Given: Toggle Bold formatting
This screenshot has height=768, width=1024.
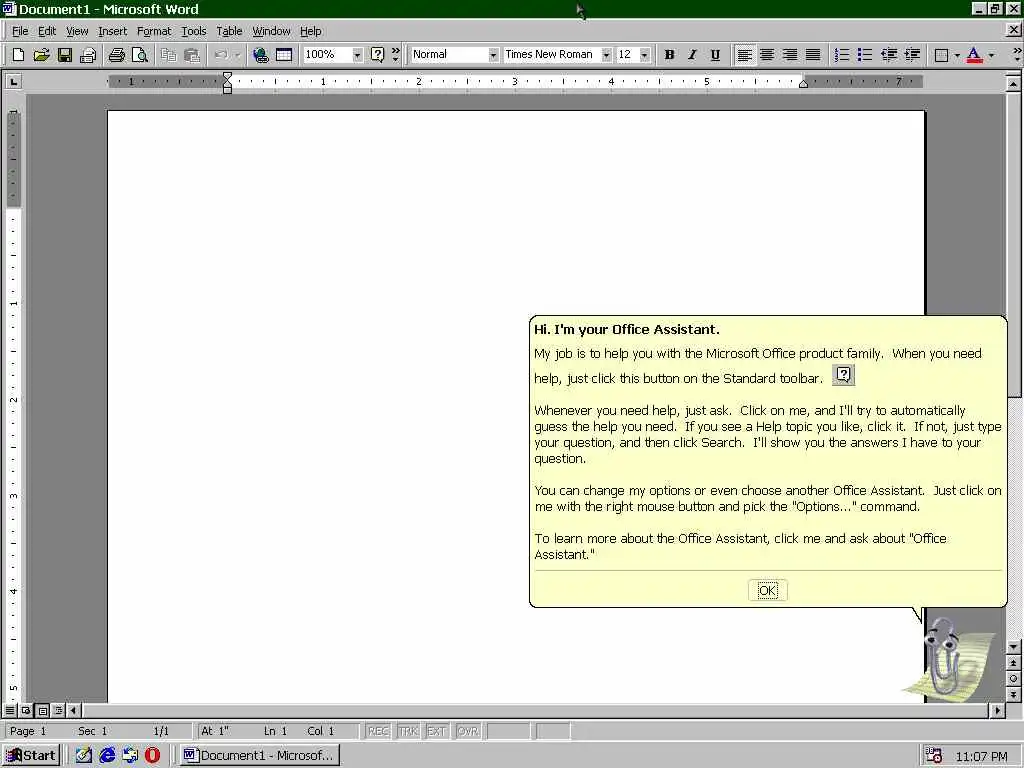Looking at the screenshot, I should click(x=669, y=55).
